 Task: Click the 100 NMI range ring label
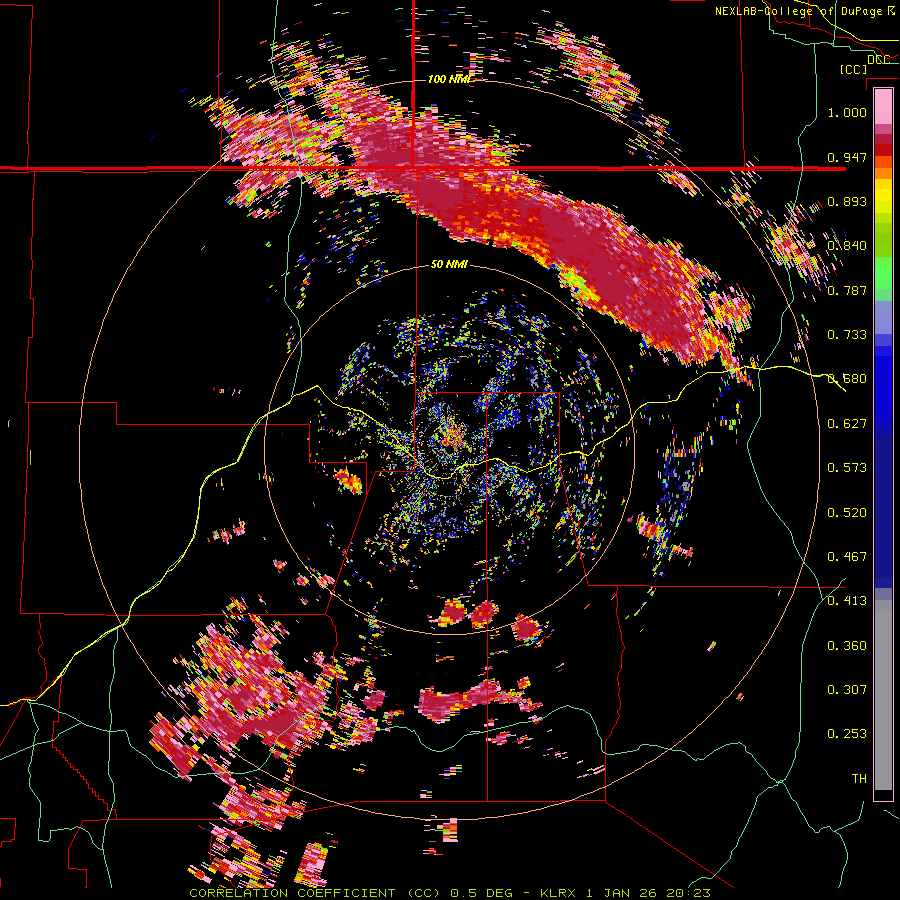pyautogui.click(x=449, y=79)
